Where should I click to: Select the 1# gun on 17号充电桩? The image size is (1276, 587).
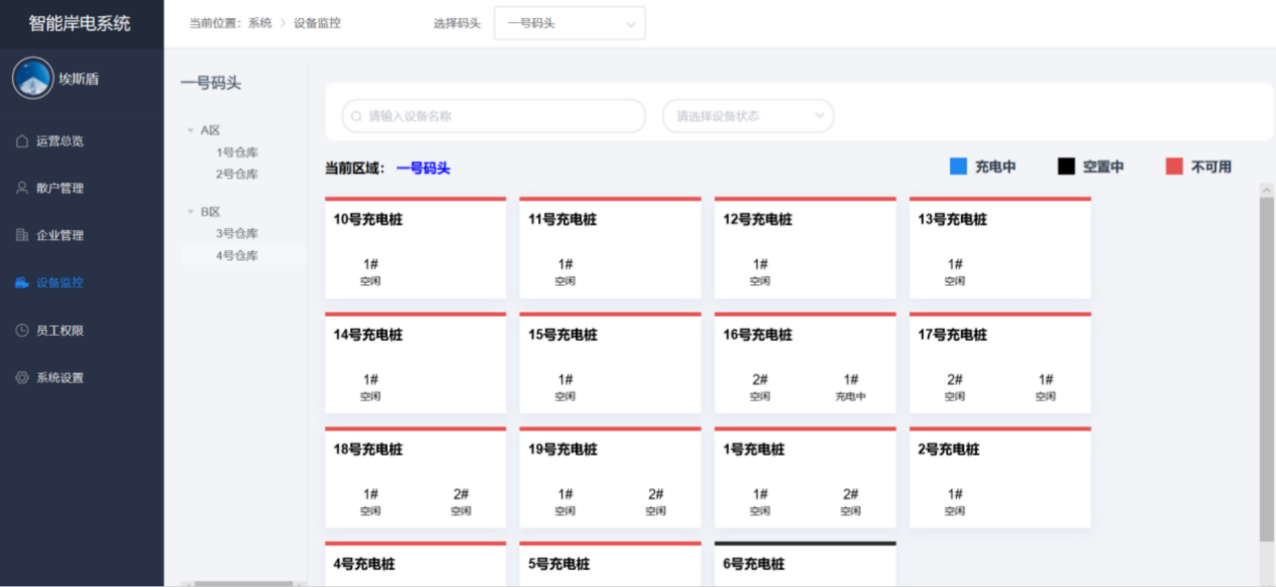(x=1046, y=387)
